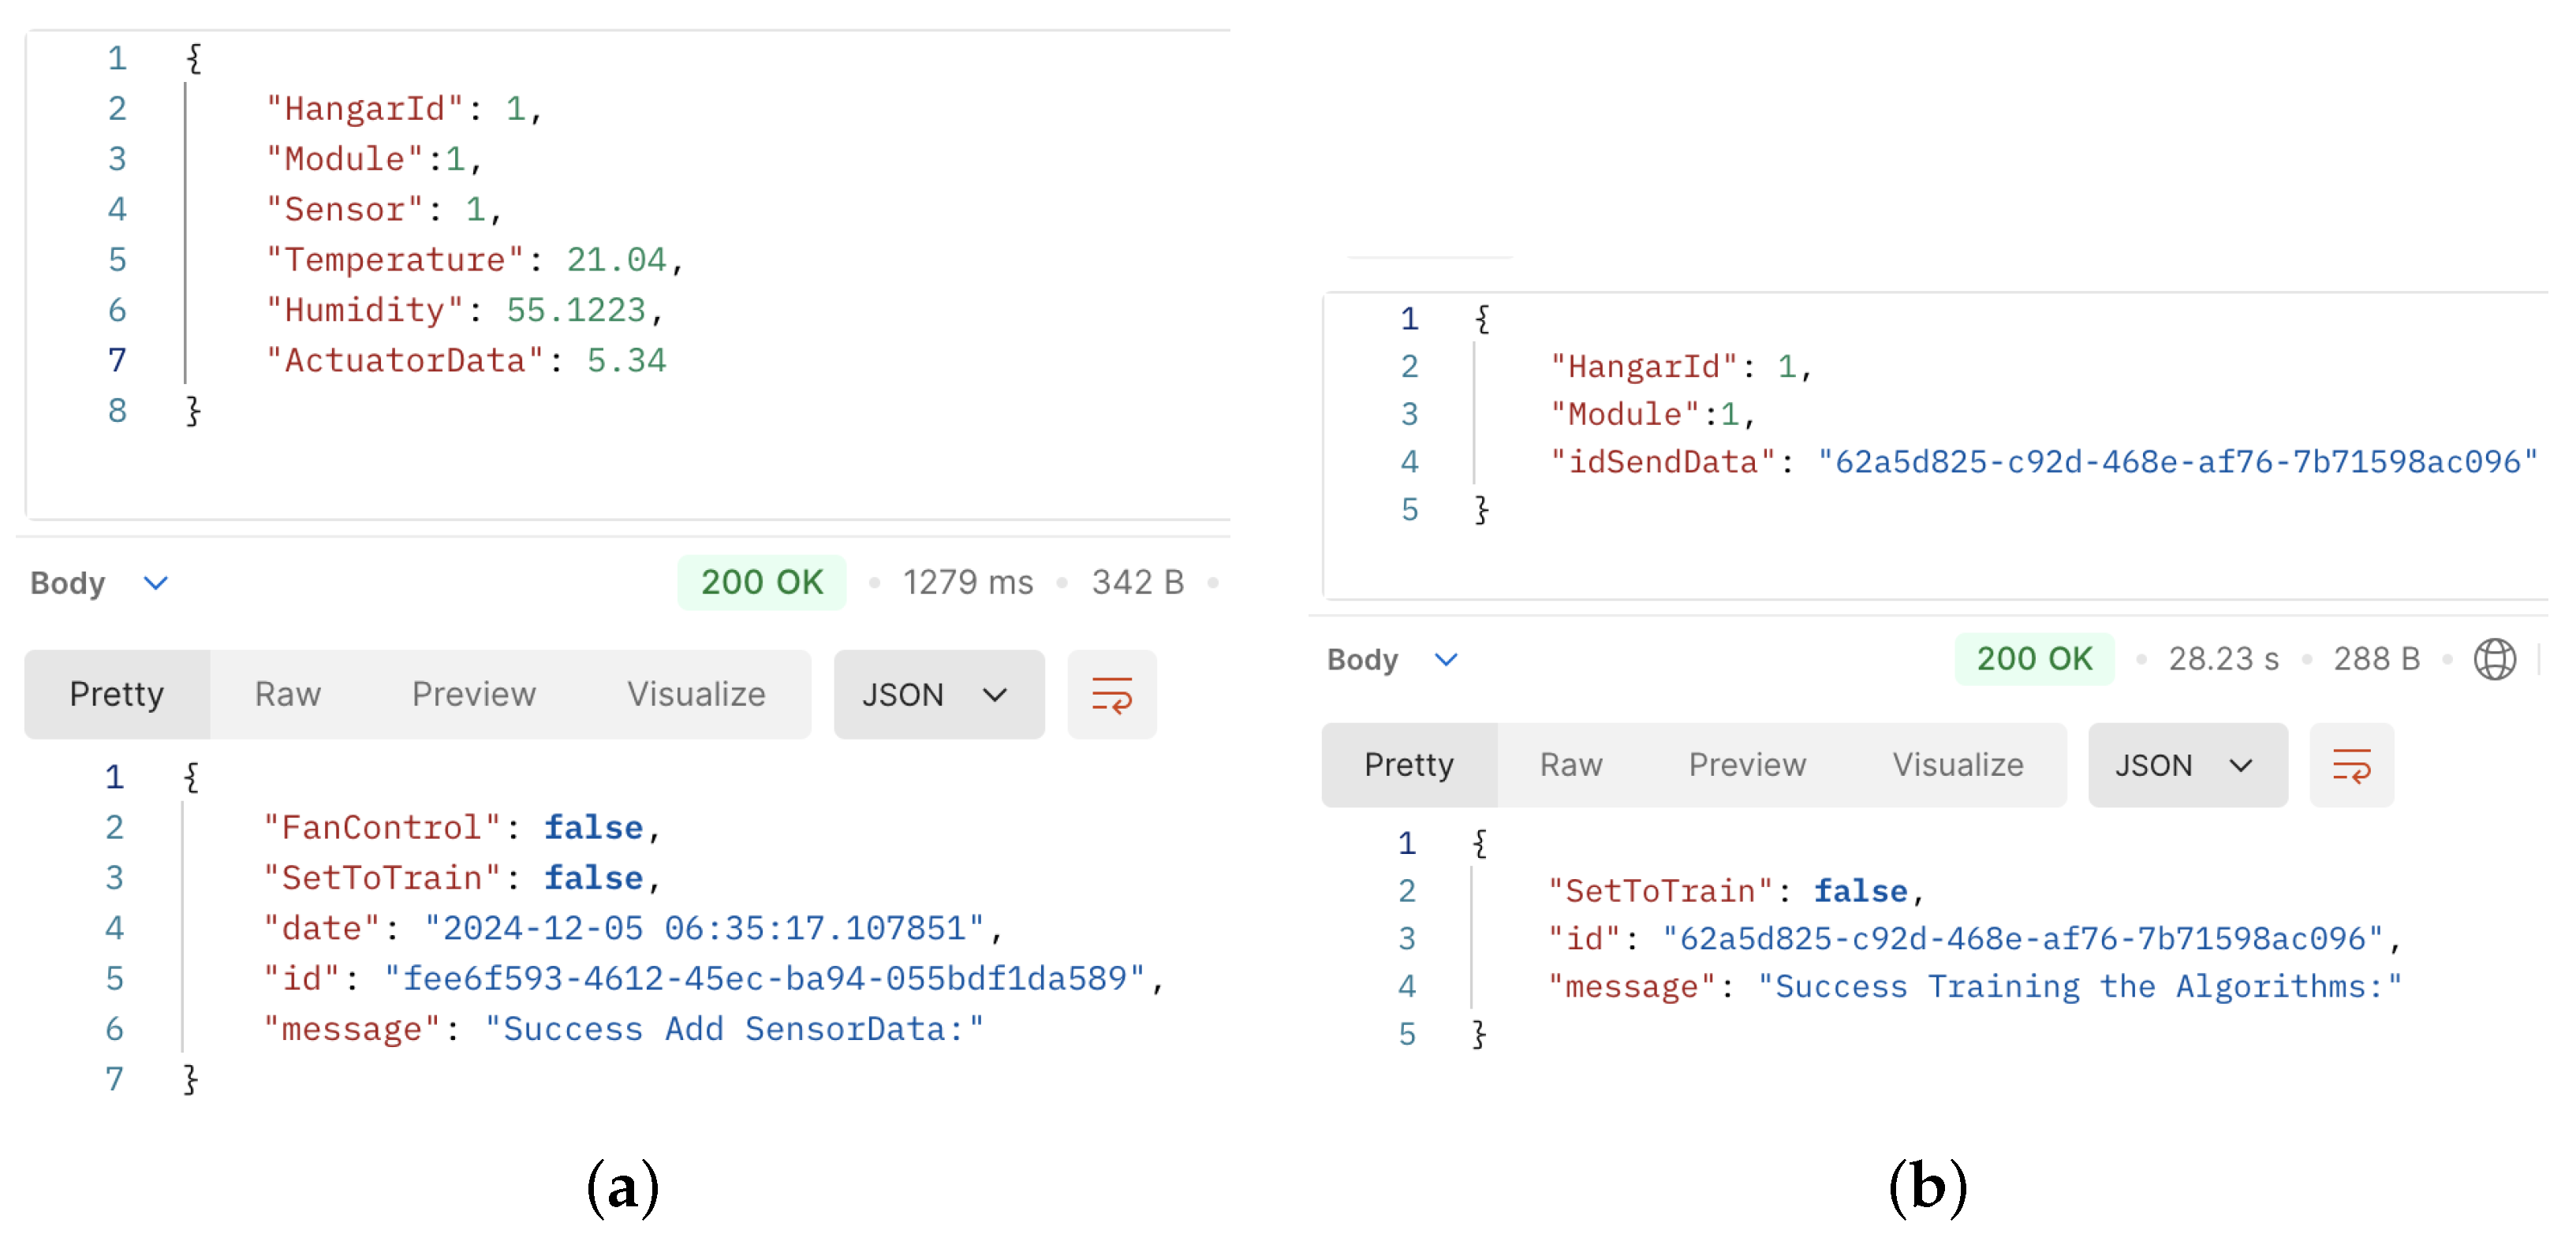Screen dimensions: 2576x1245
Task: Click the word-wrap icon in right response panel
Action: (x=2351, y=765)
